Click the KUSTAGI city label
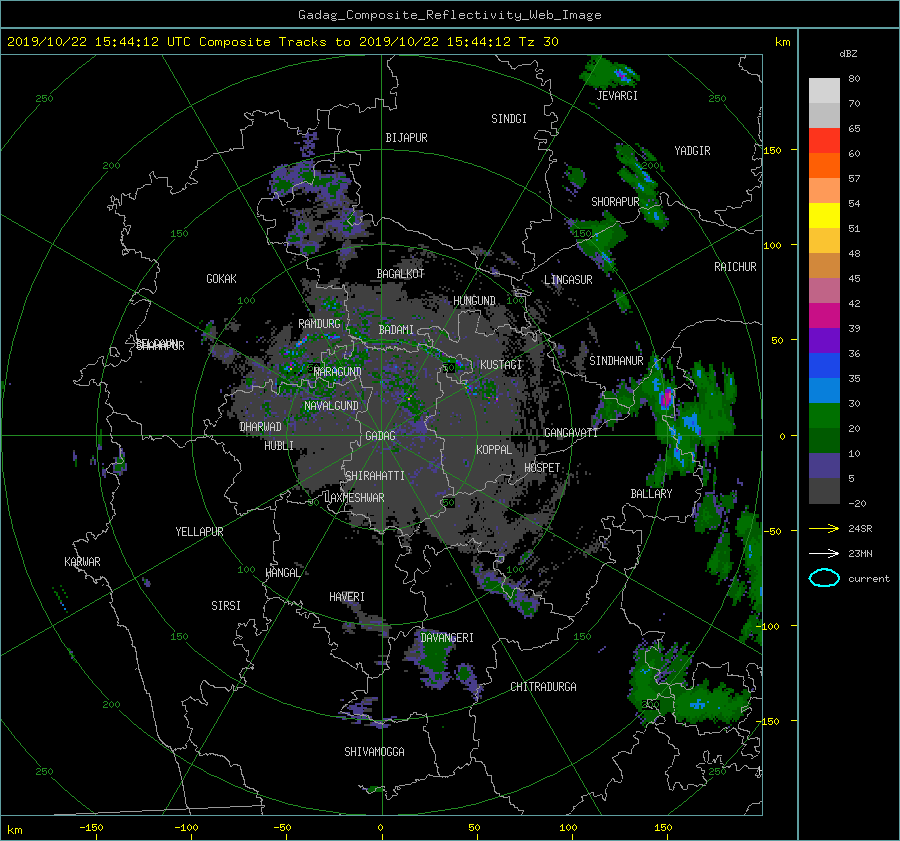The height and width of the screenshot is (841, 900). 501,365
